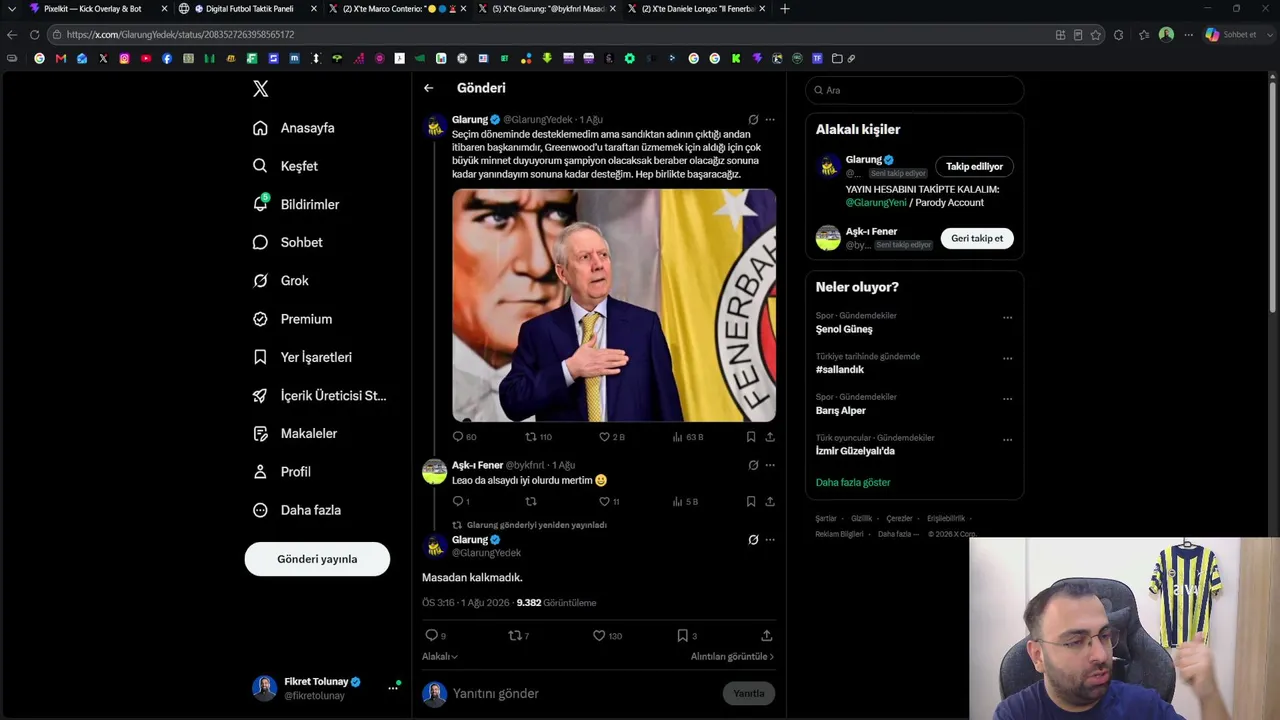Open more options on 'Masadan kalkmadık.' post
This screenshot has width=1280, height=720.
pos(770,540)
